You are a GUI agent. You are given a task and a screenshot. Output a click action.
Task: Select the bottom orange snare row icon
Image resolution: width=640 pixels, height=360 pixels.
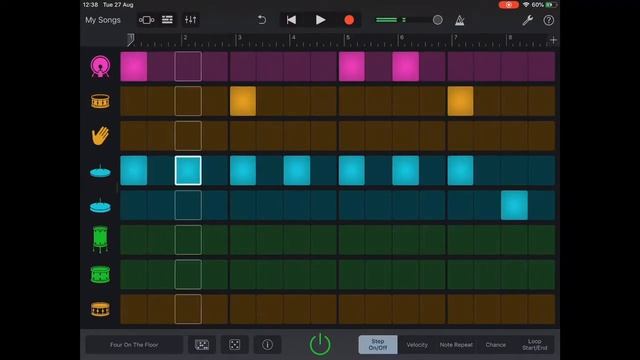[100, 309]
